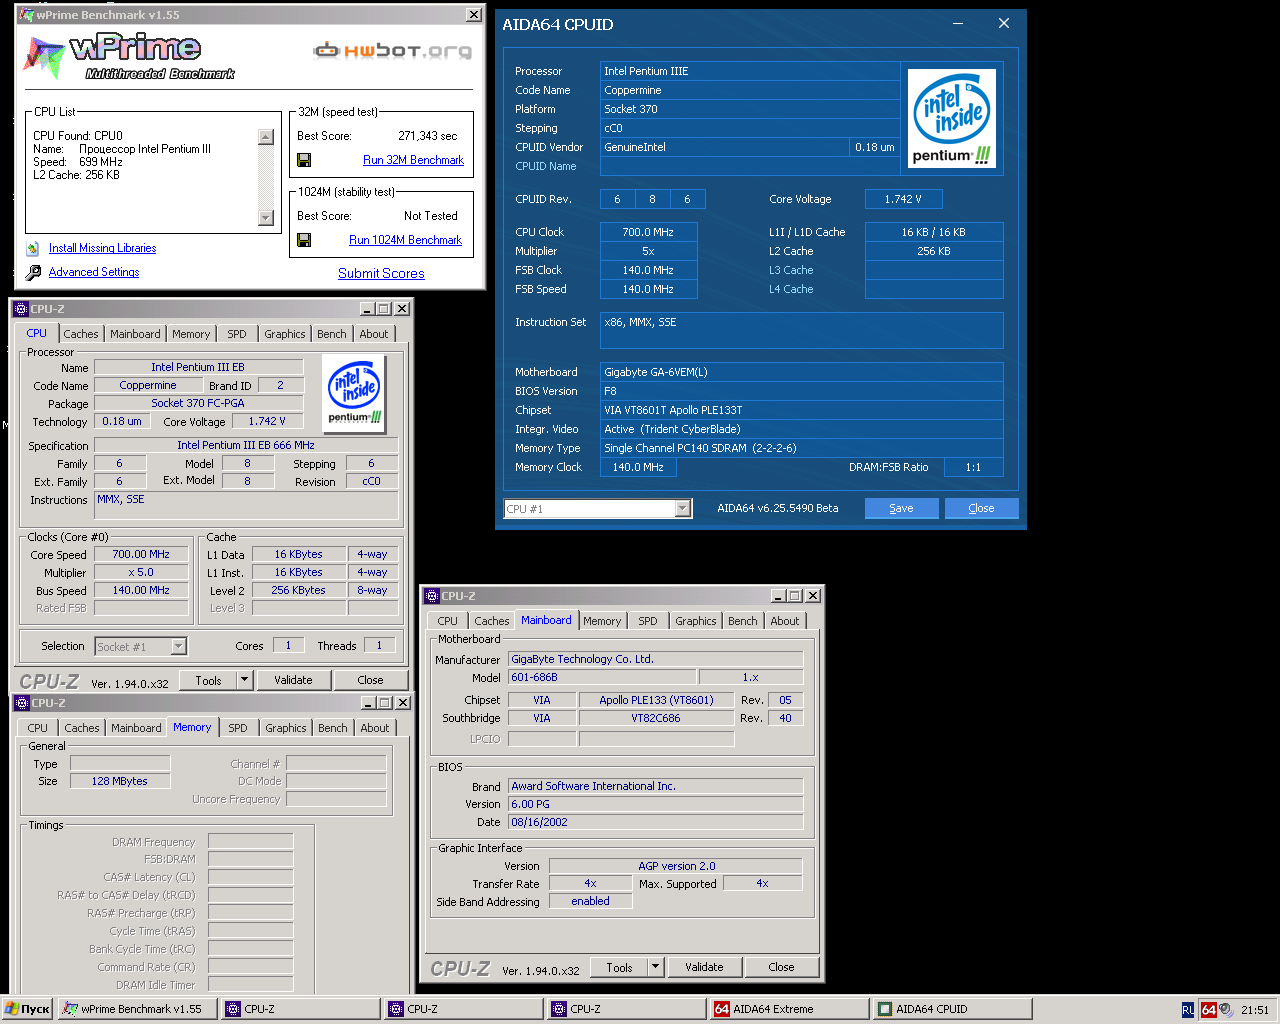Open Advanced Settings link
This screenshot has width=1280, height=1024.
tap(94, 272)
